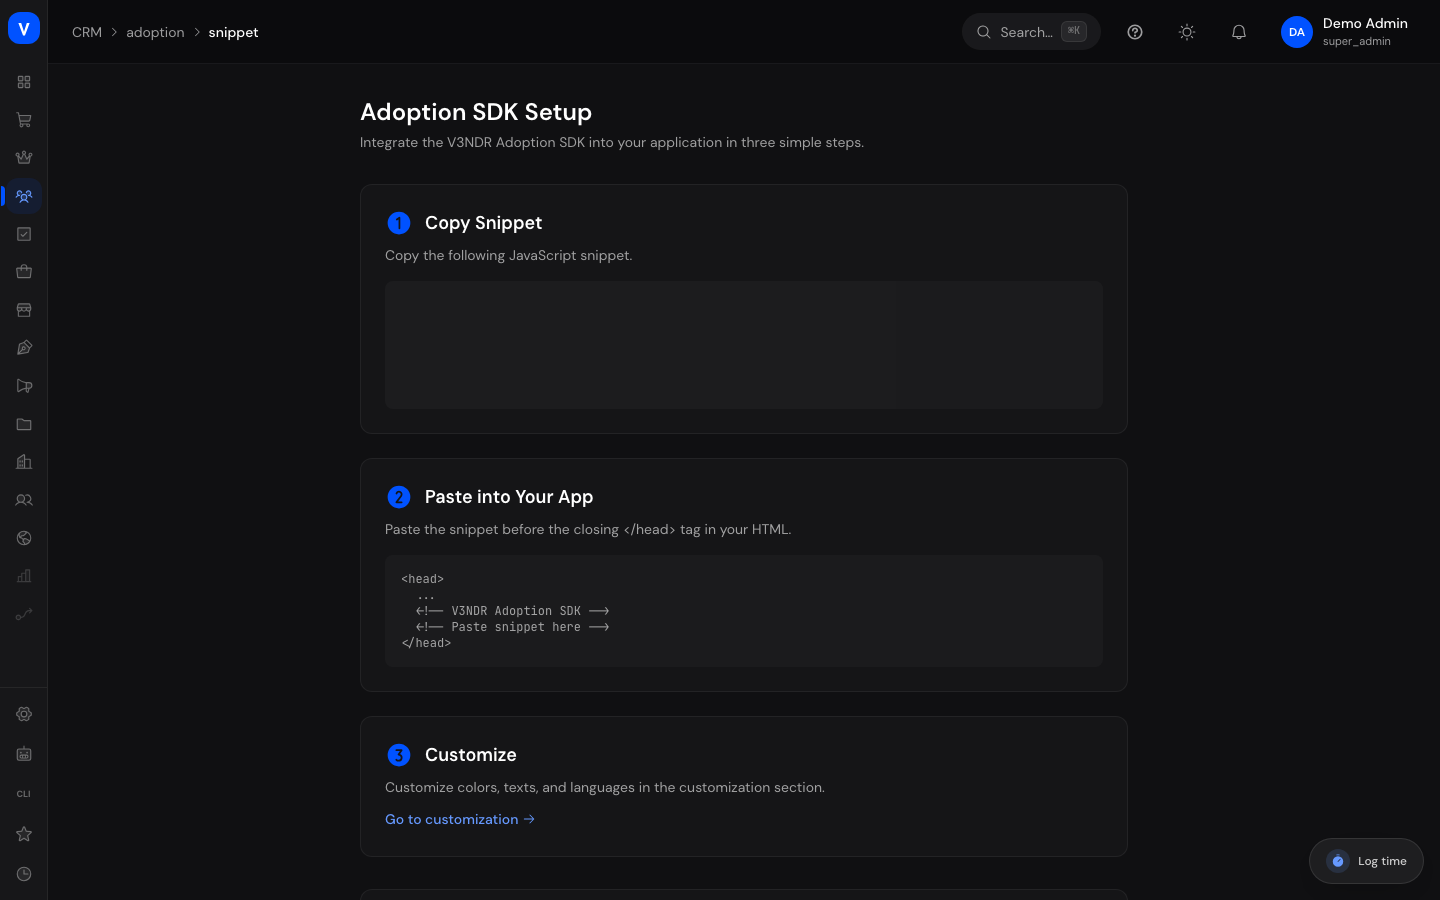Click the Log time button
The width and height of the screenshot is (1440, 900).
[1366, 861]
